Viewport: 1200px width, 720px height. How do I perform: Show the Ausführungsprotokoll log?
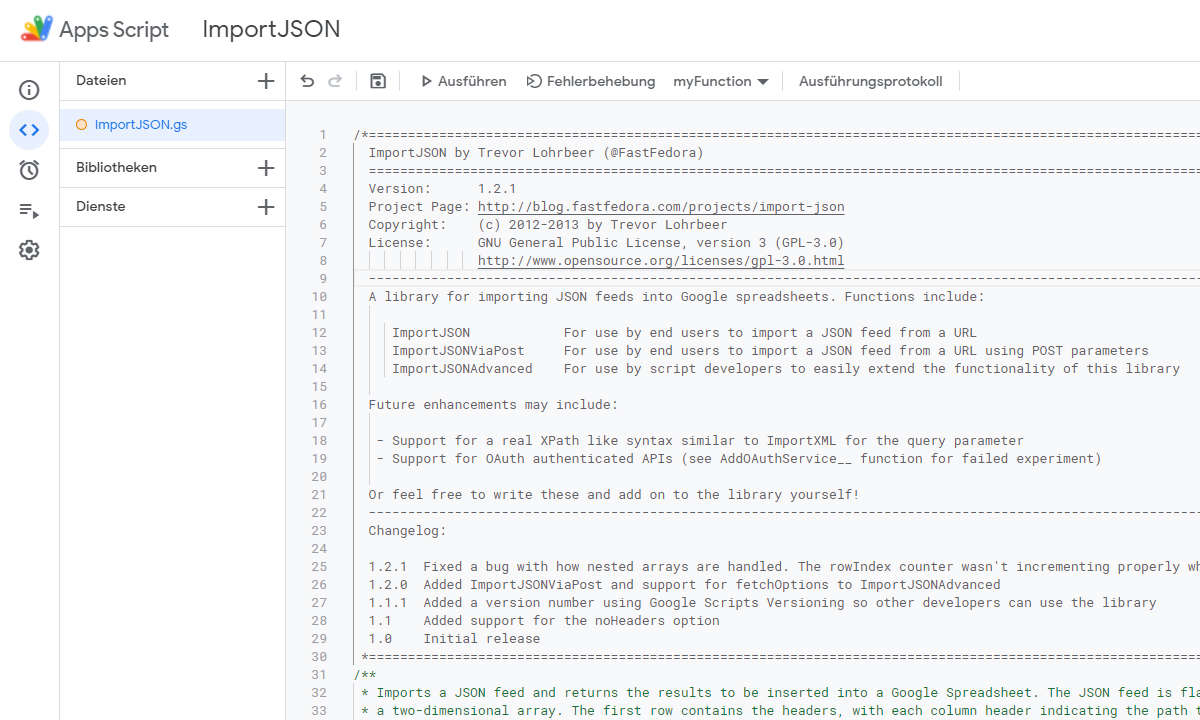point(871,81)
